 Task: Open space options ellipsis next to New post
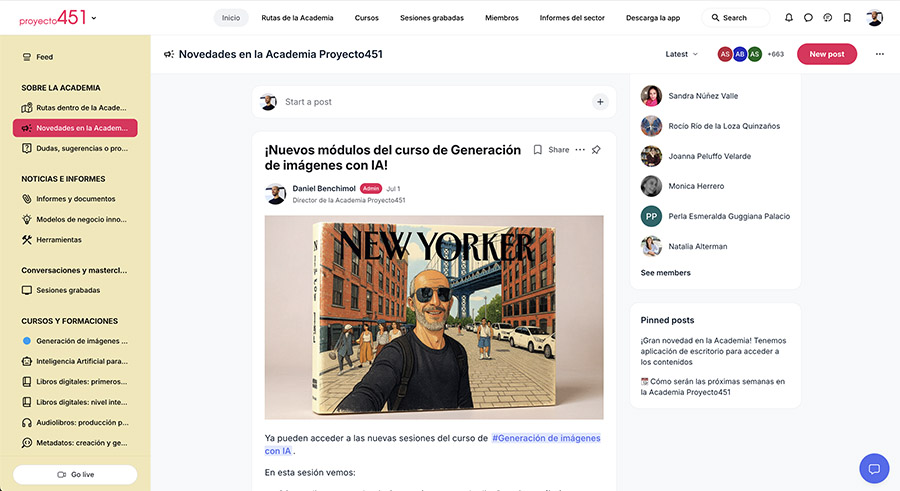[879, 54]
